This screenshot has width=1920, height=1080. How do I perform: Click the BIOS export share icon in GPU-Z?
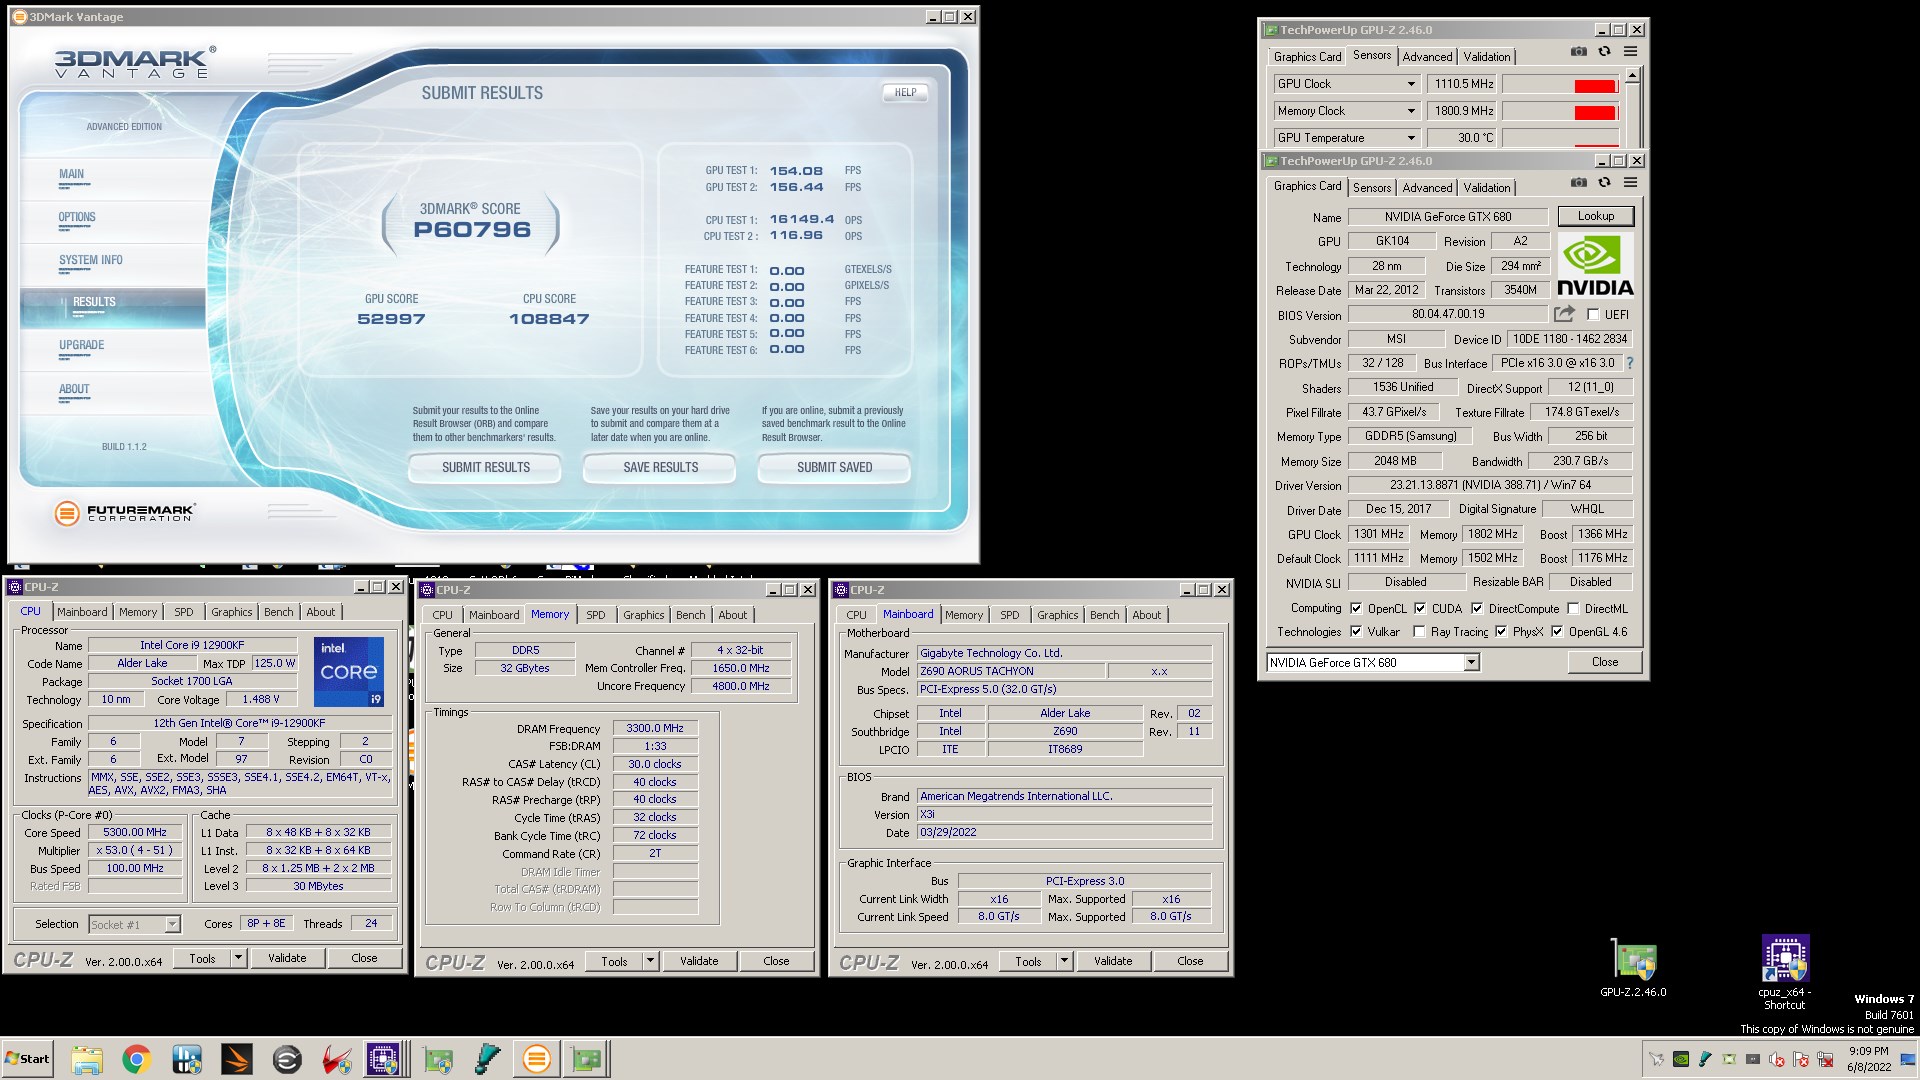coord(1564,314)
